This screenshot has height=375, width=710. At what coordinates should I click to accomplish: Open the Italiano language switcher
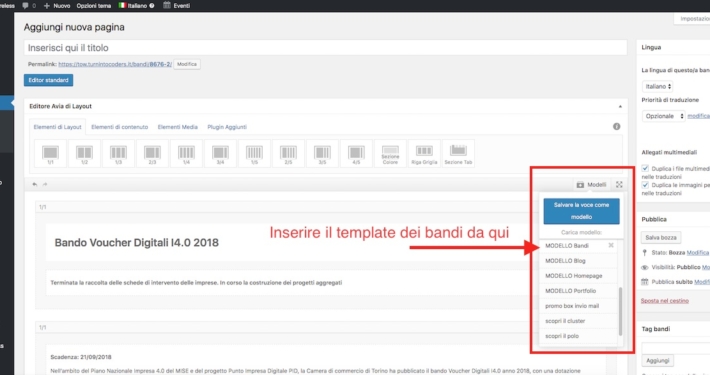[x=136, y=5]
